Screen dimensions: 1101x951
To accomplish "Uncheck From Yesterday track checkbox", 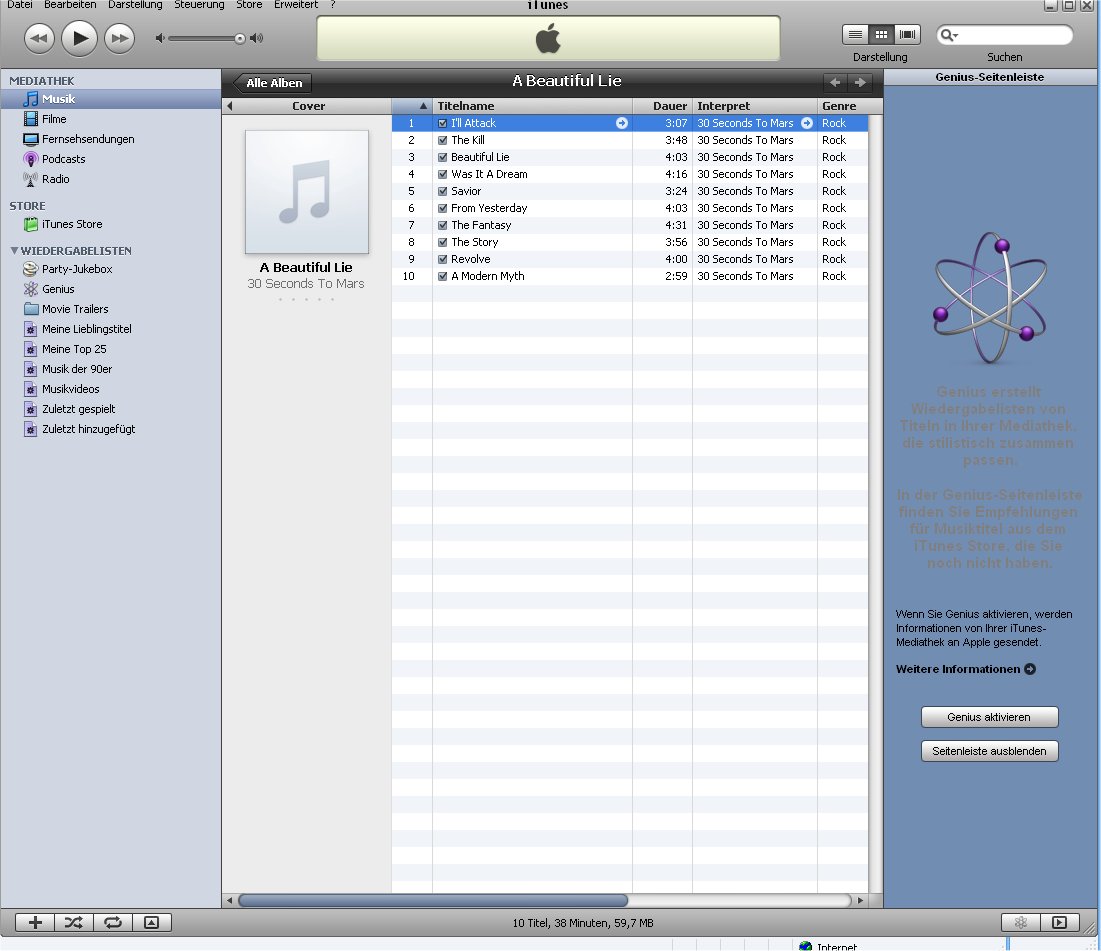I will [x=442, y=209].
